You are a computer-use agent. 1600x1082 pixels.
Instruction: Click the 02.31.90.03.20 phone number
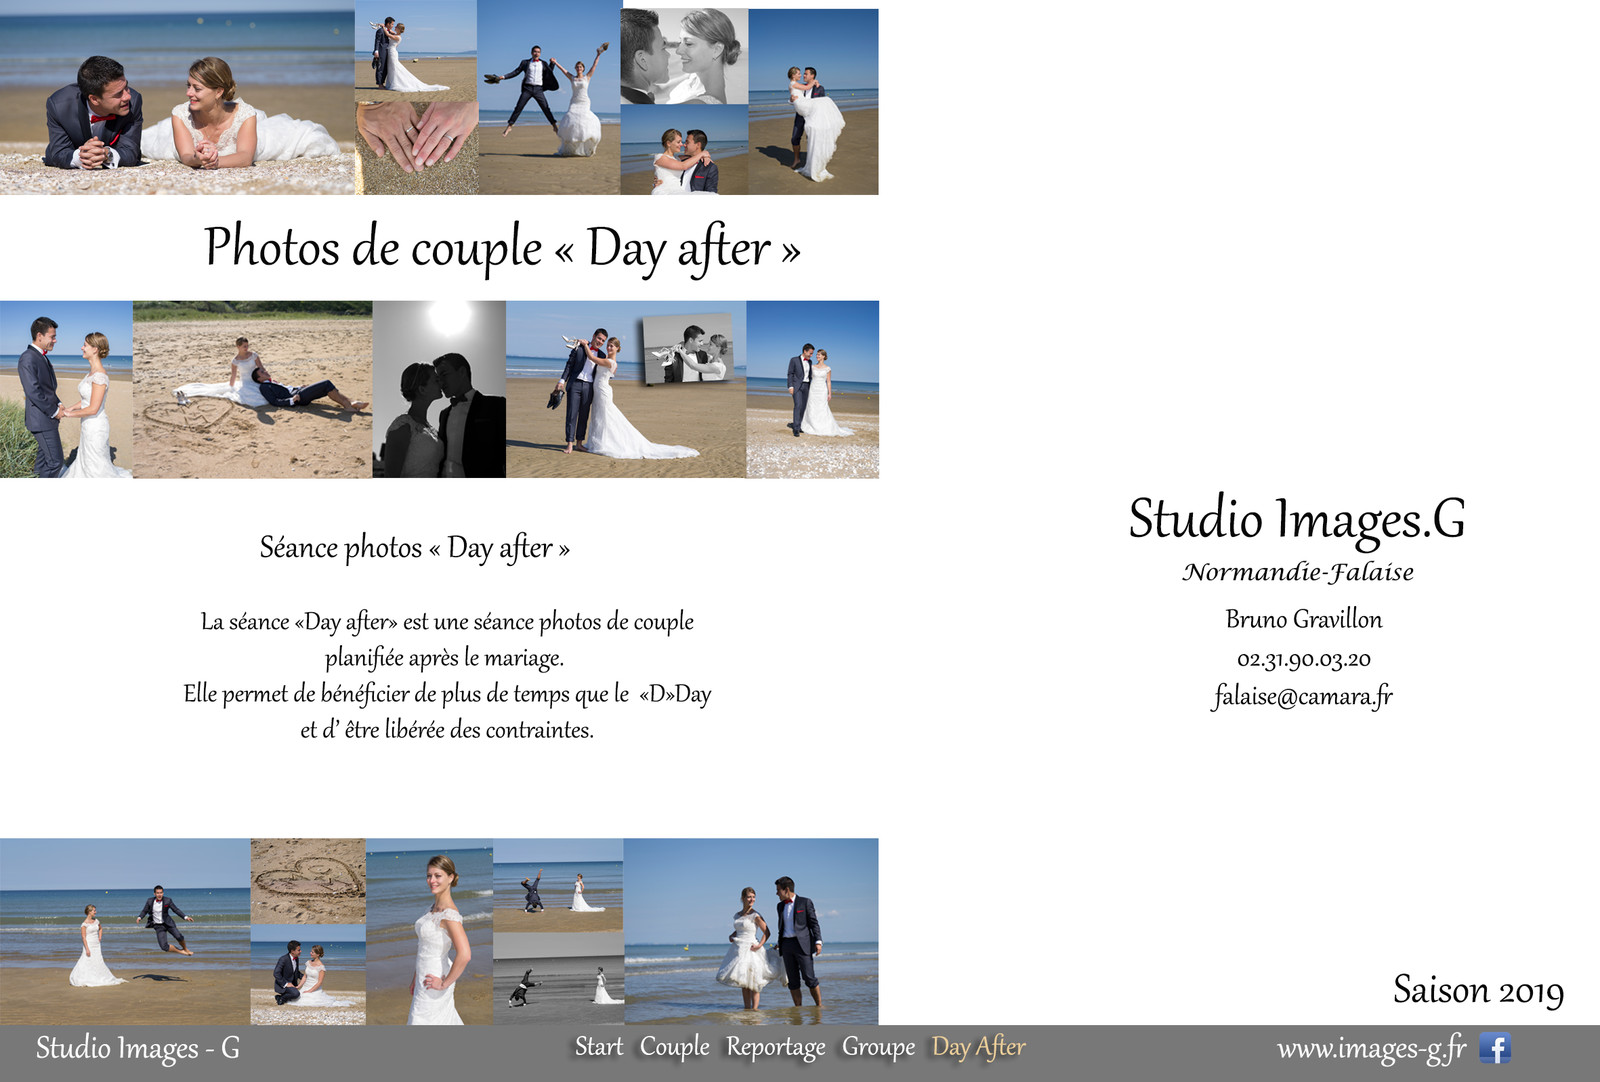click(1303, 659)
